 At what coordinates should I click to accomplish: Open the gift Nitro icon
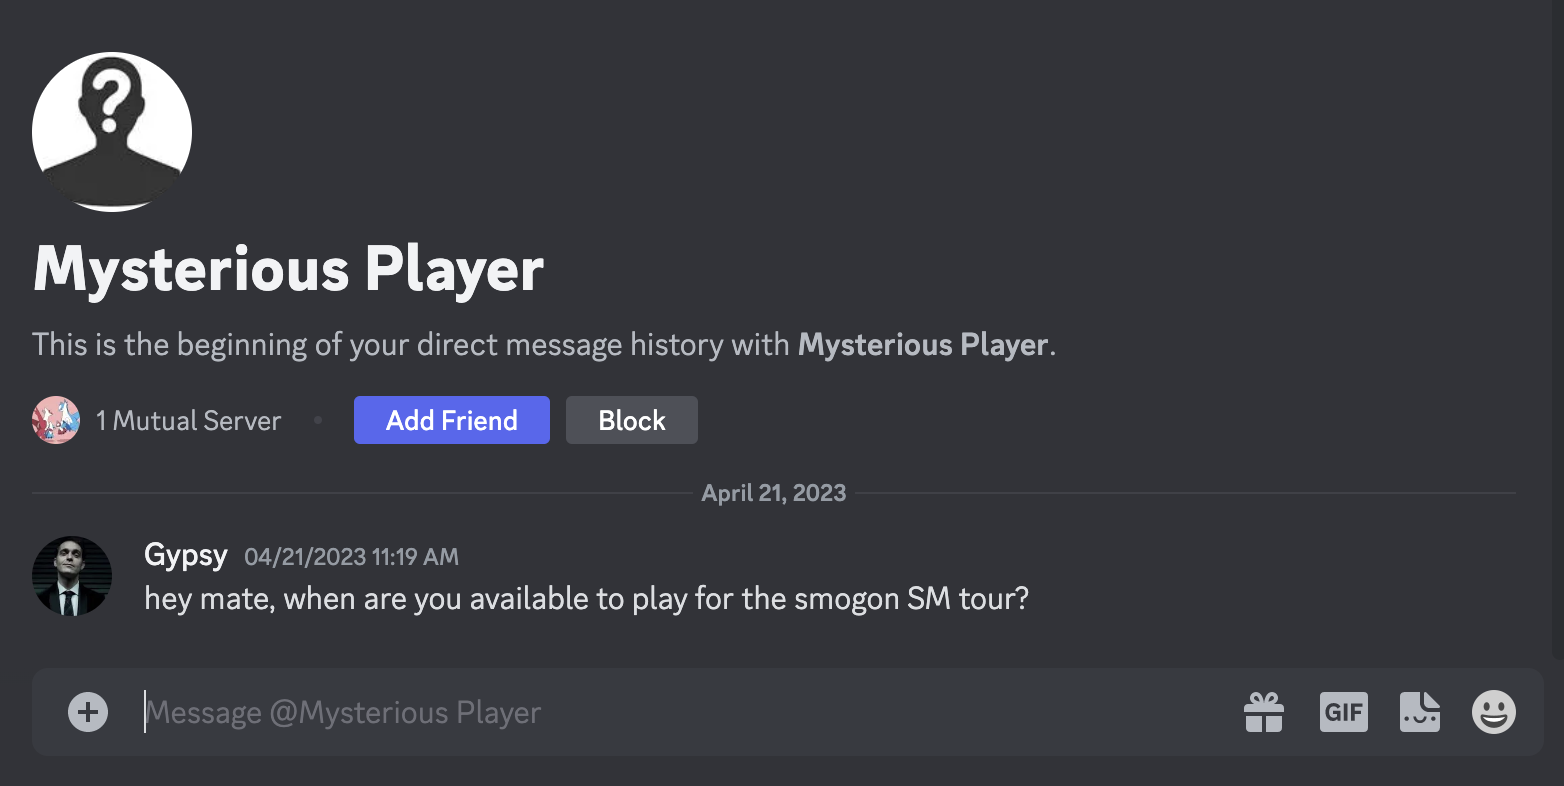point(1264,712)
